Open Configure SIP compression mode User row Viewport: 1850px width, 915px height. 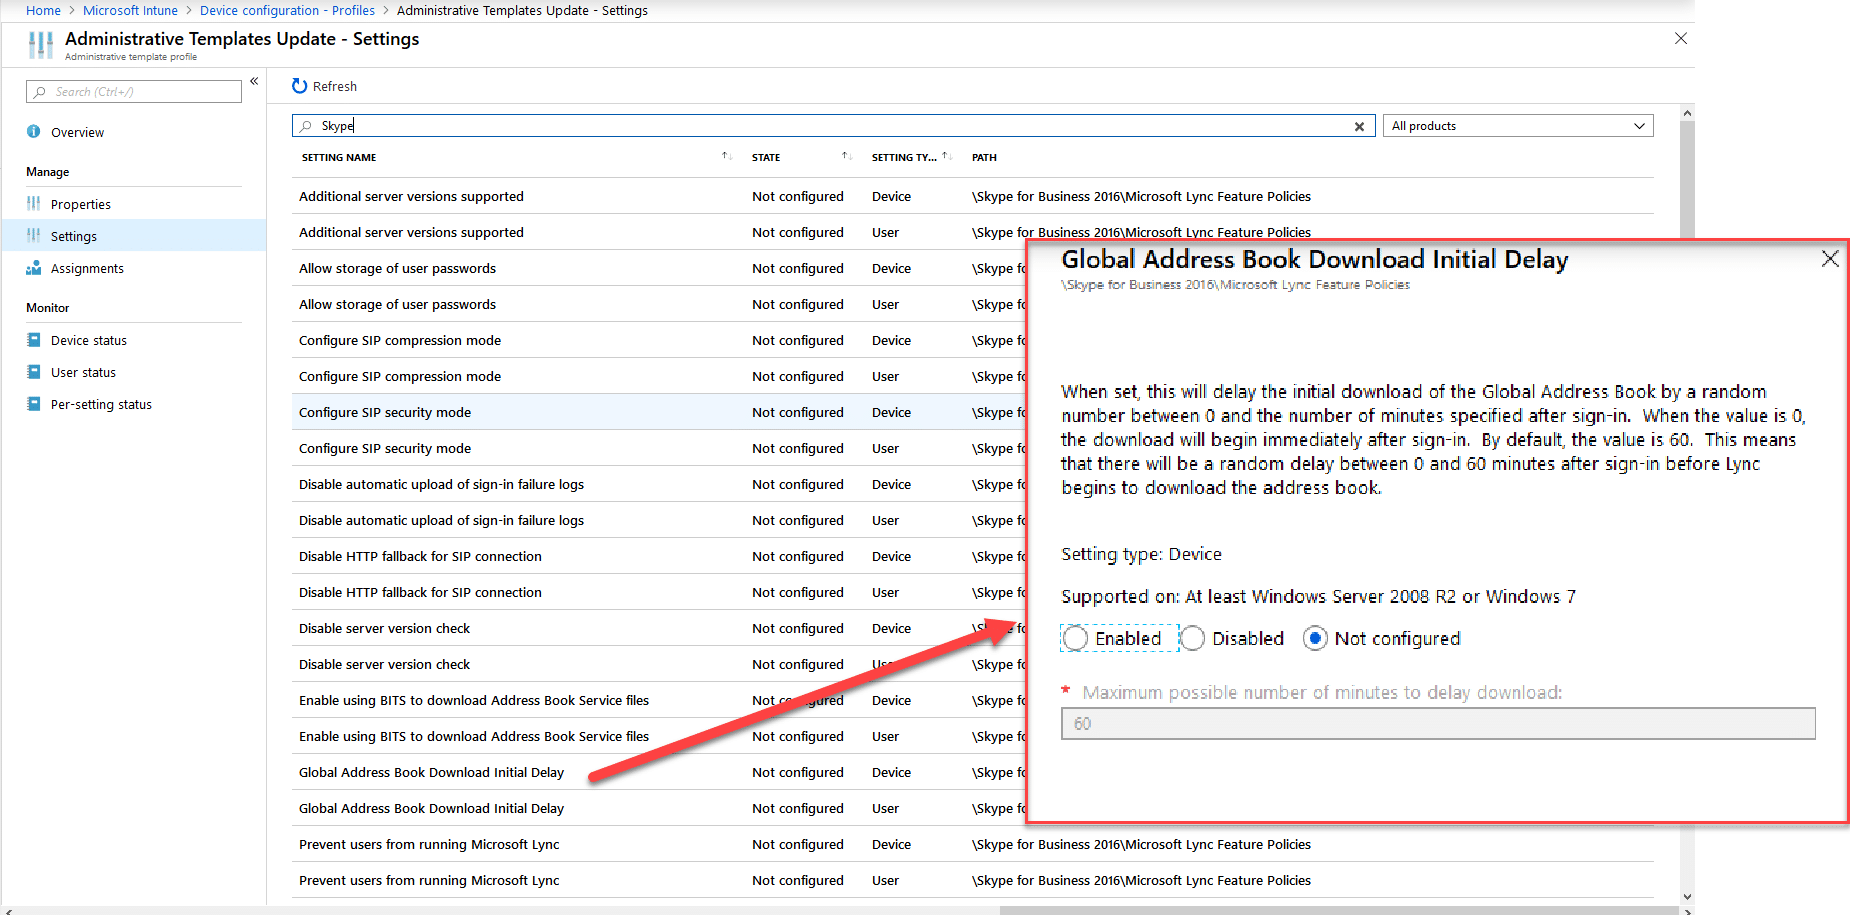[659, 376]
